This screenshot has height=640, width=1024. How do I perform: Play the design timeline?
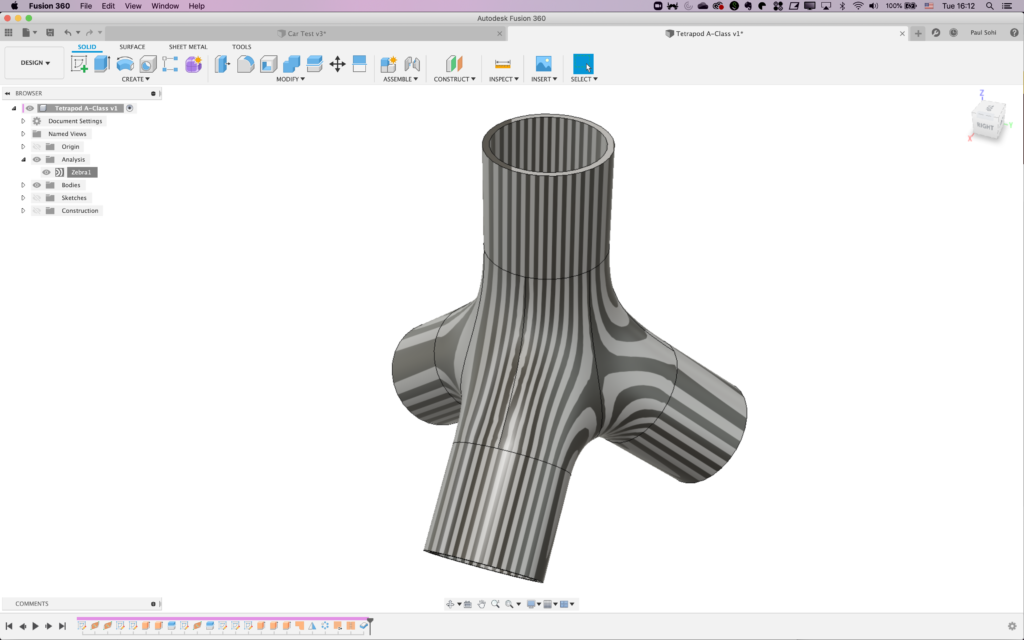pyautogui.click(x=35, y=626)
